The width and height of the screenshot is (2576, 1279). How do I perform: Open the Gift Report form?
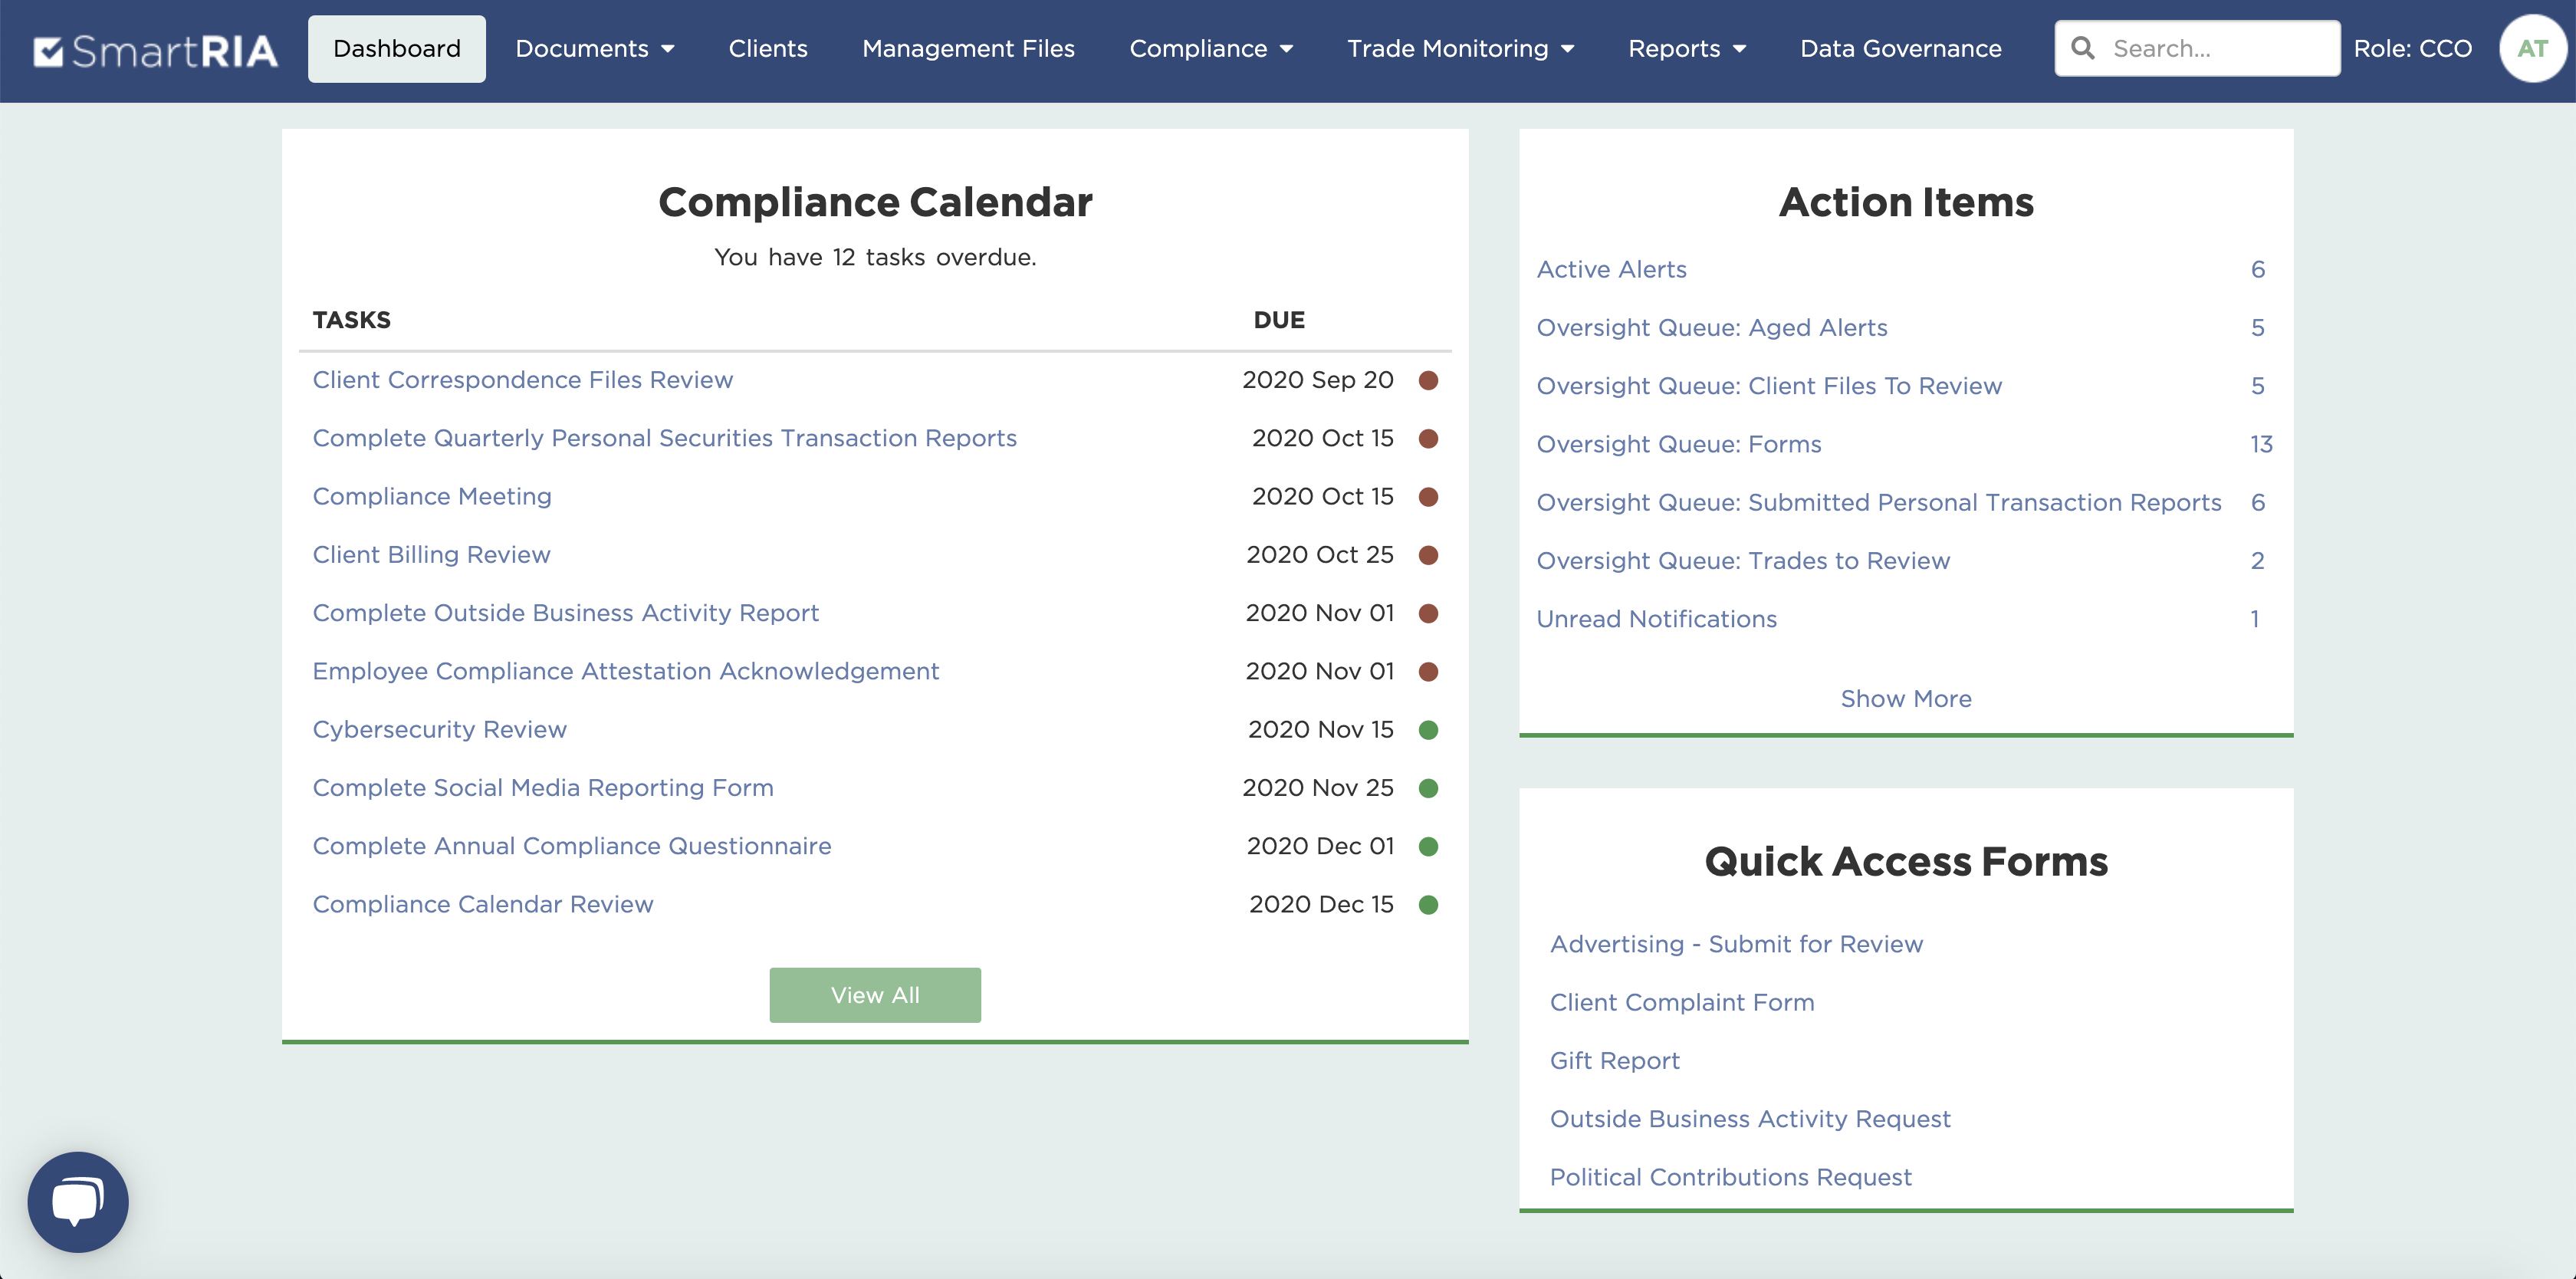pos(1614,1061)
